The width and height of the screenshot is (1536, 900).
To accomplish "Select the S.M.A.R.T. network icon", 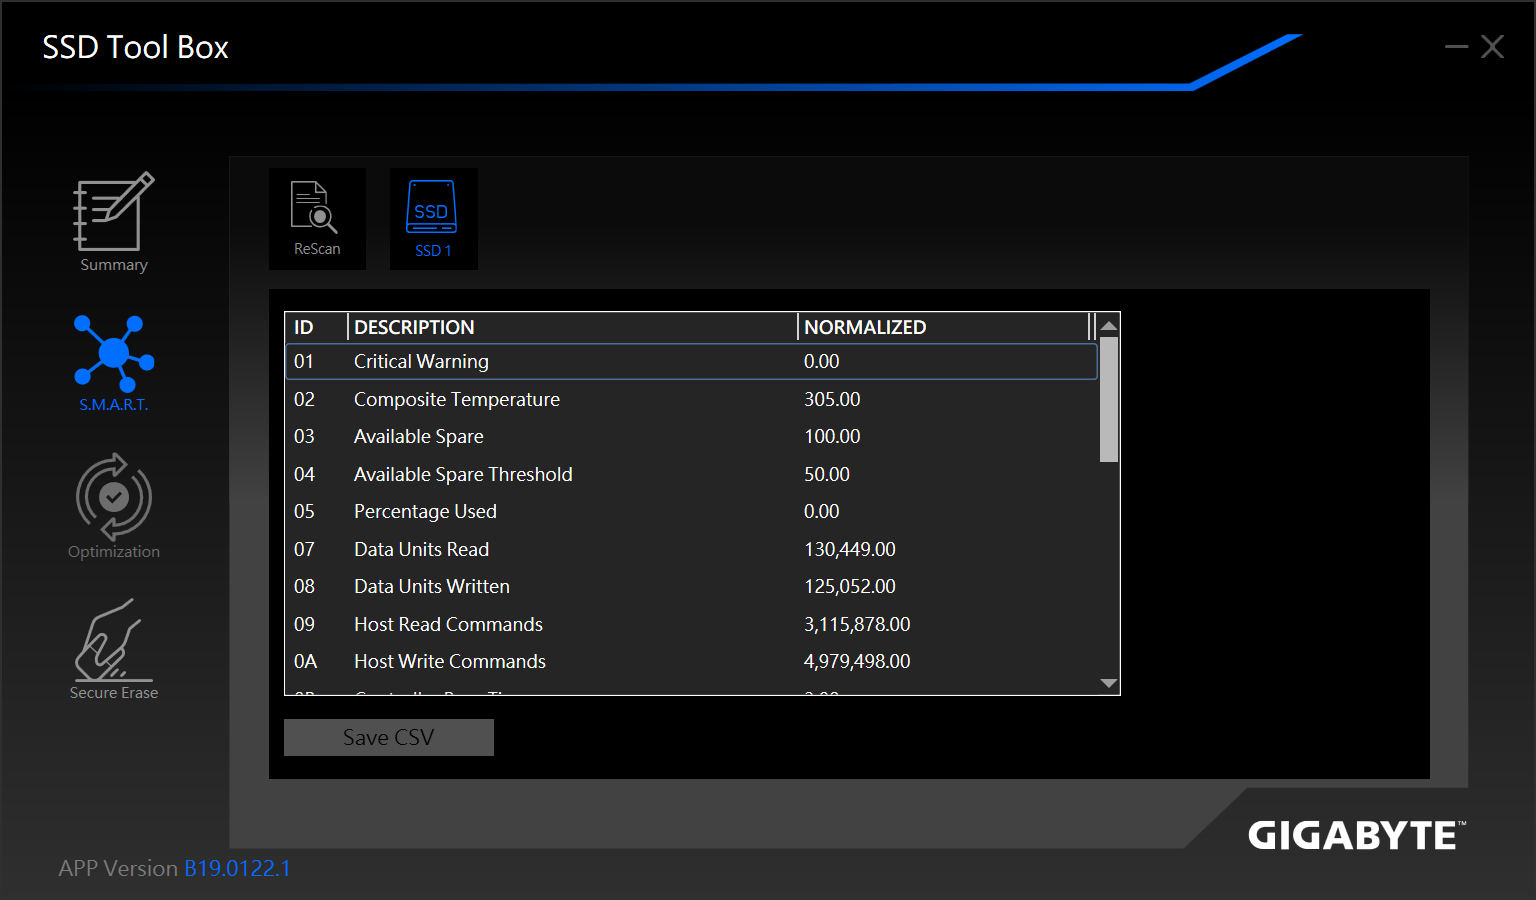I will [x=113, y=353].
